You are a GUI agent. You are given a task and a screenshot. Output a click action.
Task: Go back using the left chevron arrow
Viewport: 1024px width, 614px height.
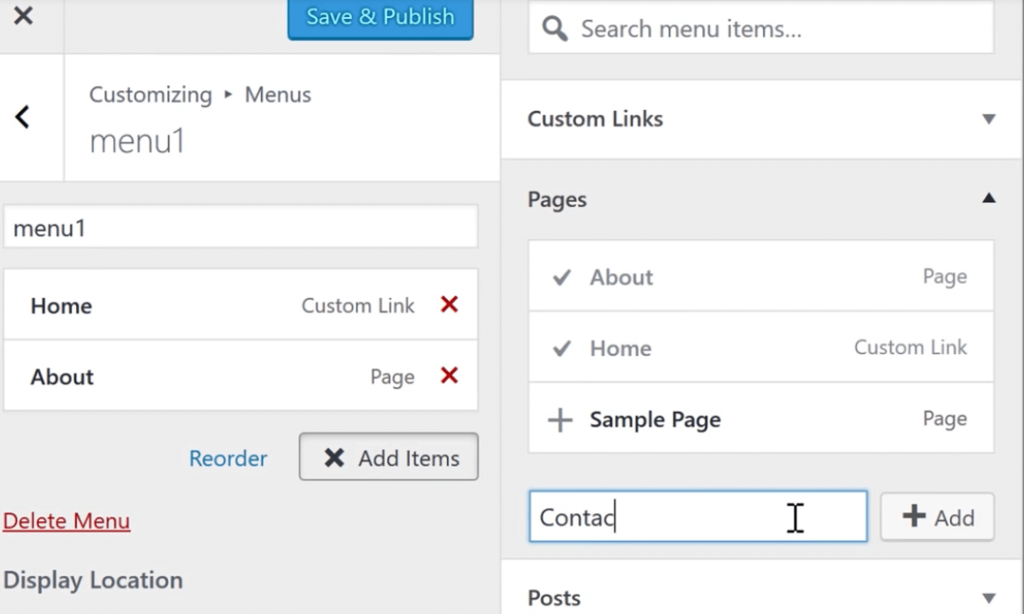(22, 117)
